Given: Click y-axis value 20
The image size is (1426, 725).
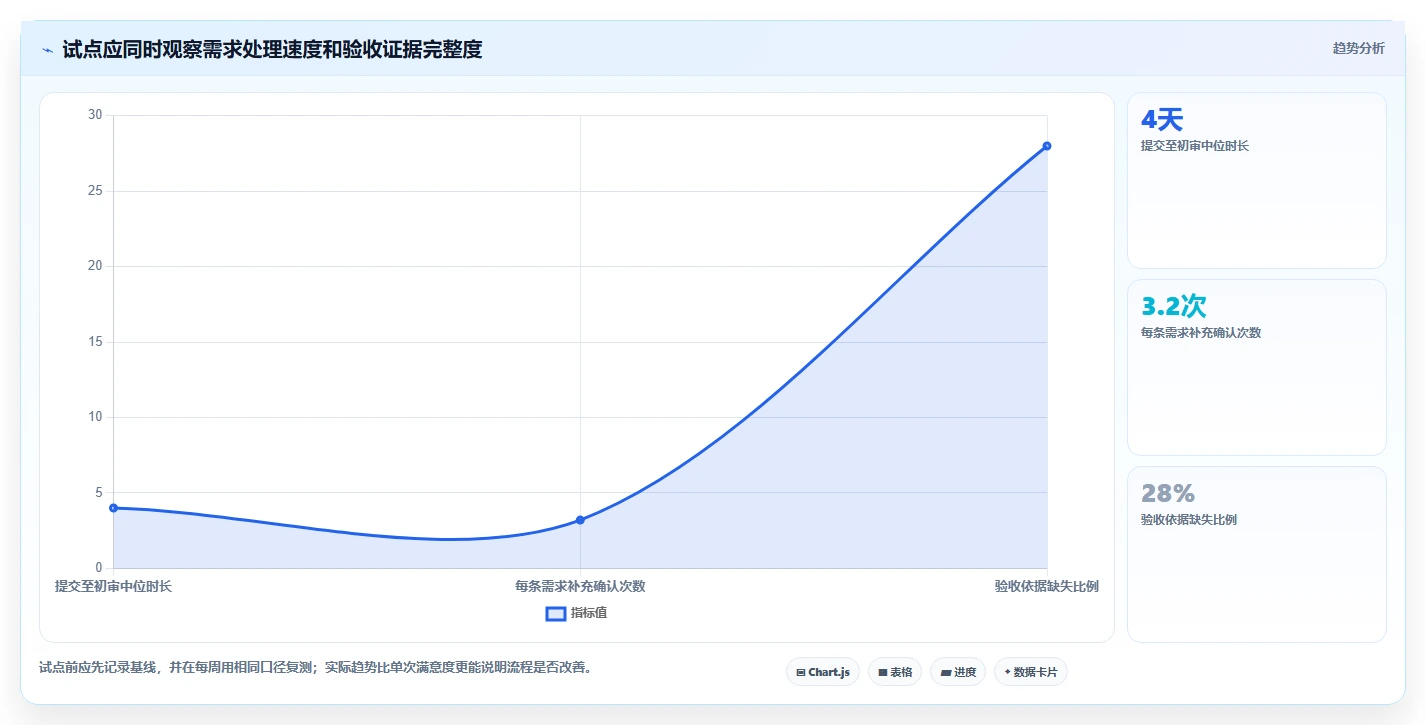Looking at the screenshot, I should 95,266.
